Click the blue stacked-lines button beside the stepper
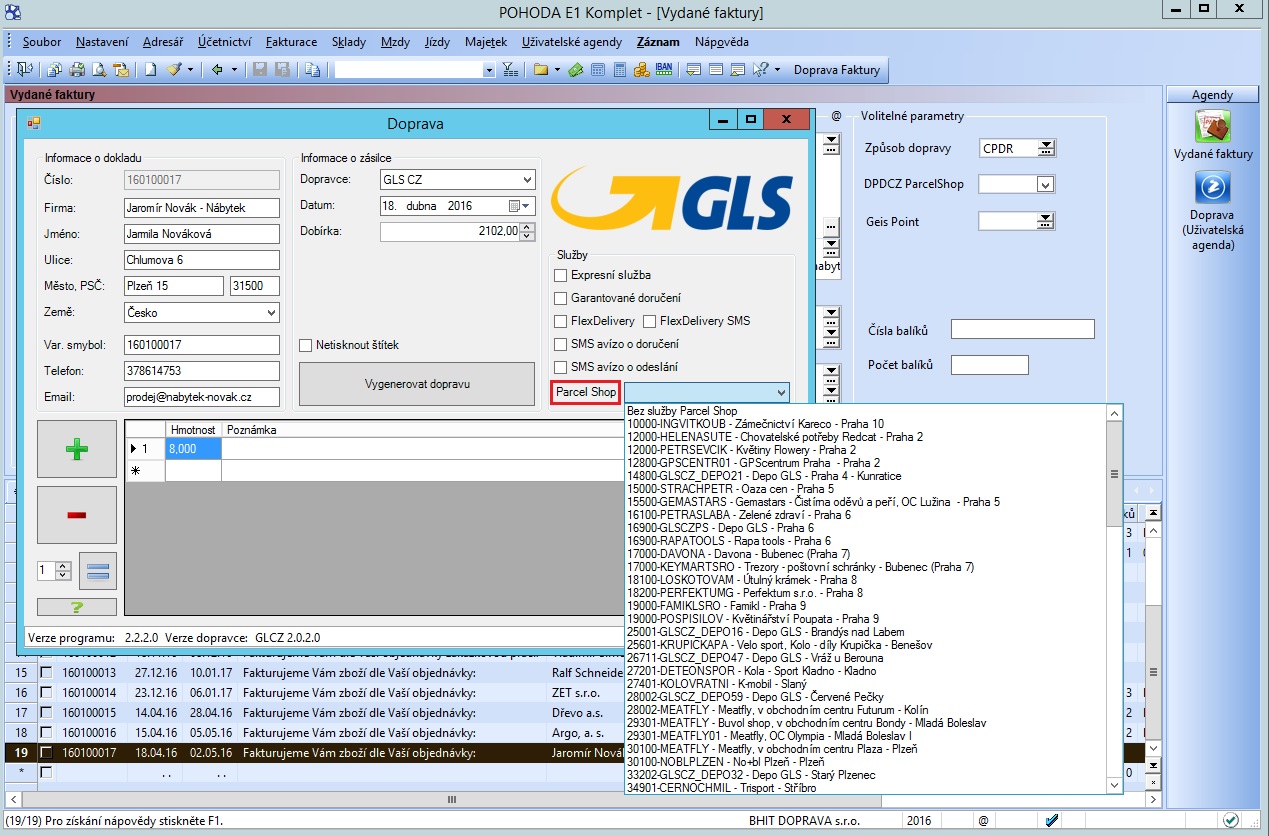1269x836 pixels. coord(98,570)
